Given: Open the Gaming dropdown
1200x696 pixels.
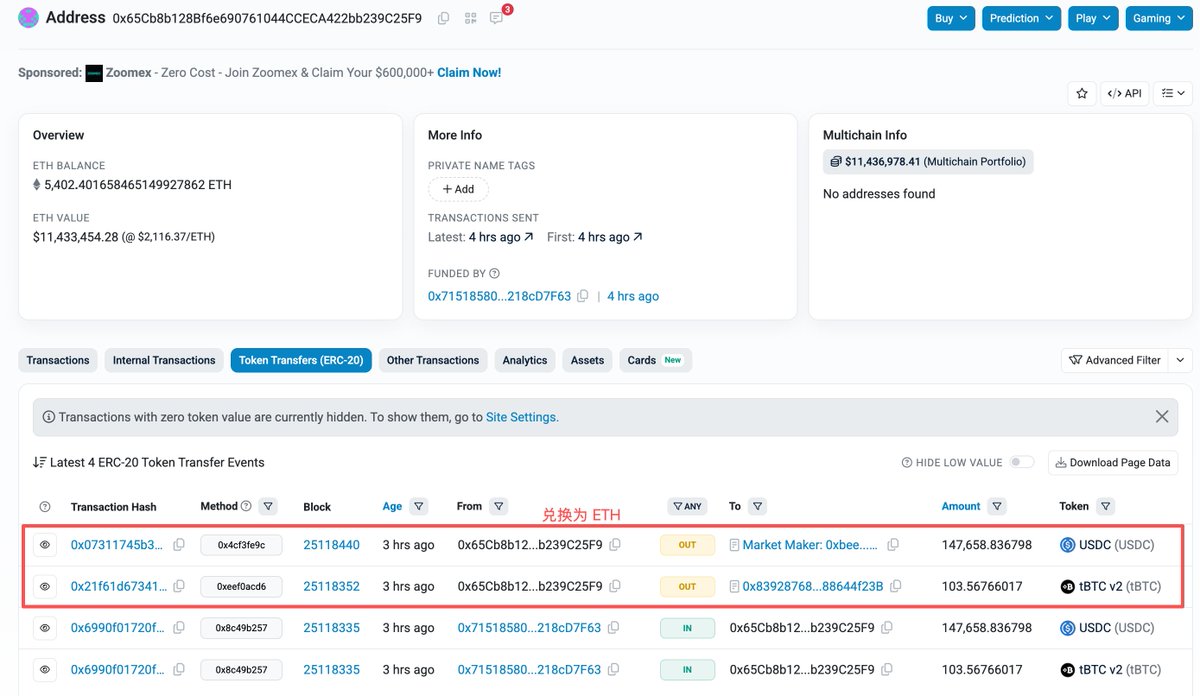Looking at the screenshot, I should pyautogui.click(x=1159, y=18).
